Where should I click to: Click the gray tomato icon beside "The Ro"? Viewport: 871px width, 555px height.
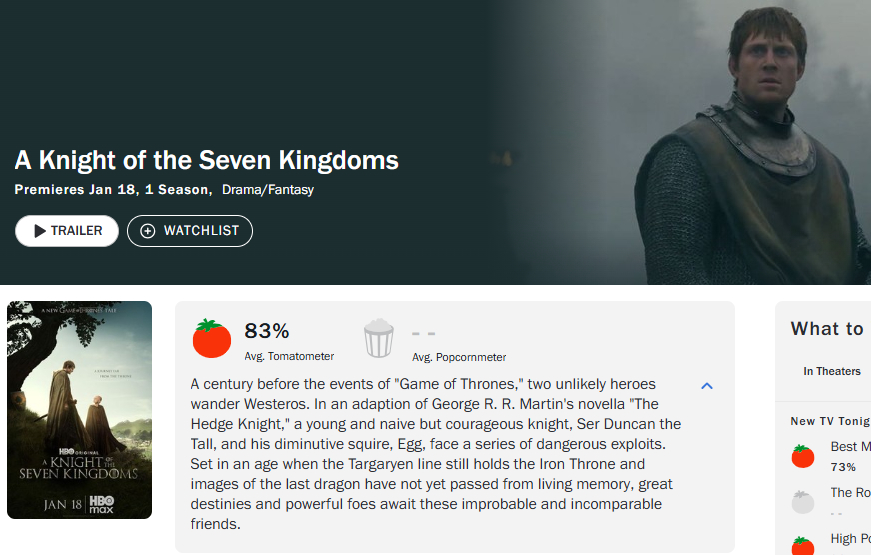[803, 502]
